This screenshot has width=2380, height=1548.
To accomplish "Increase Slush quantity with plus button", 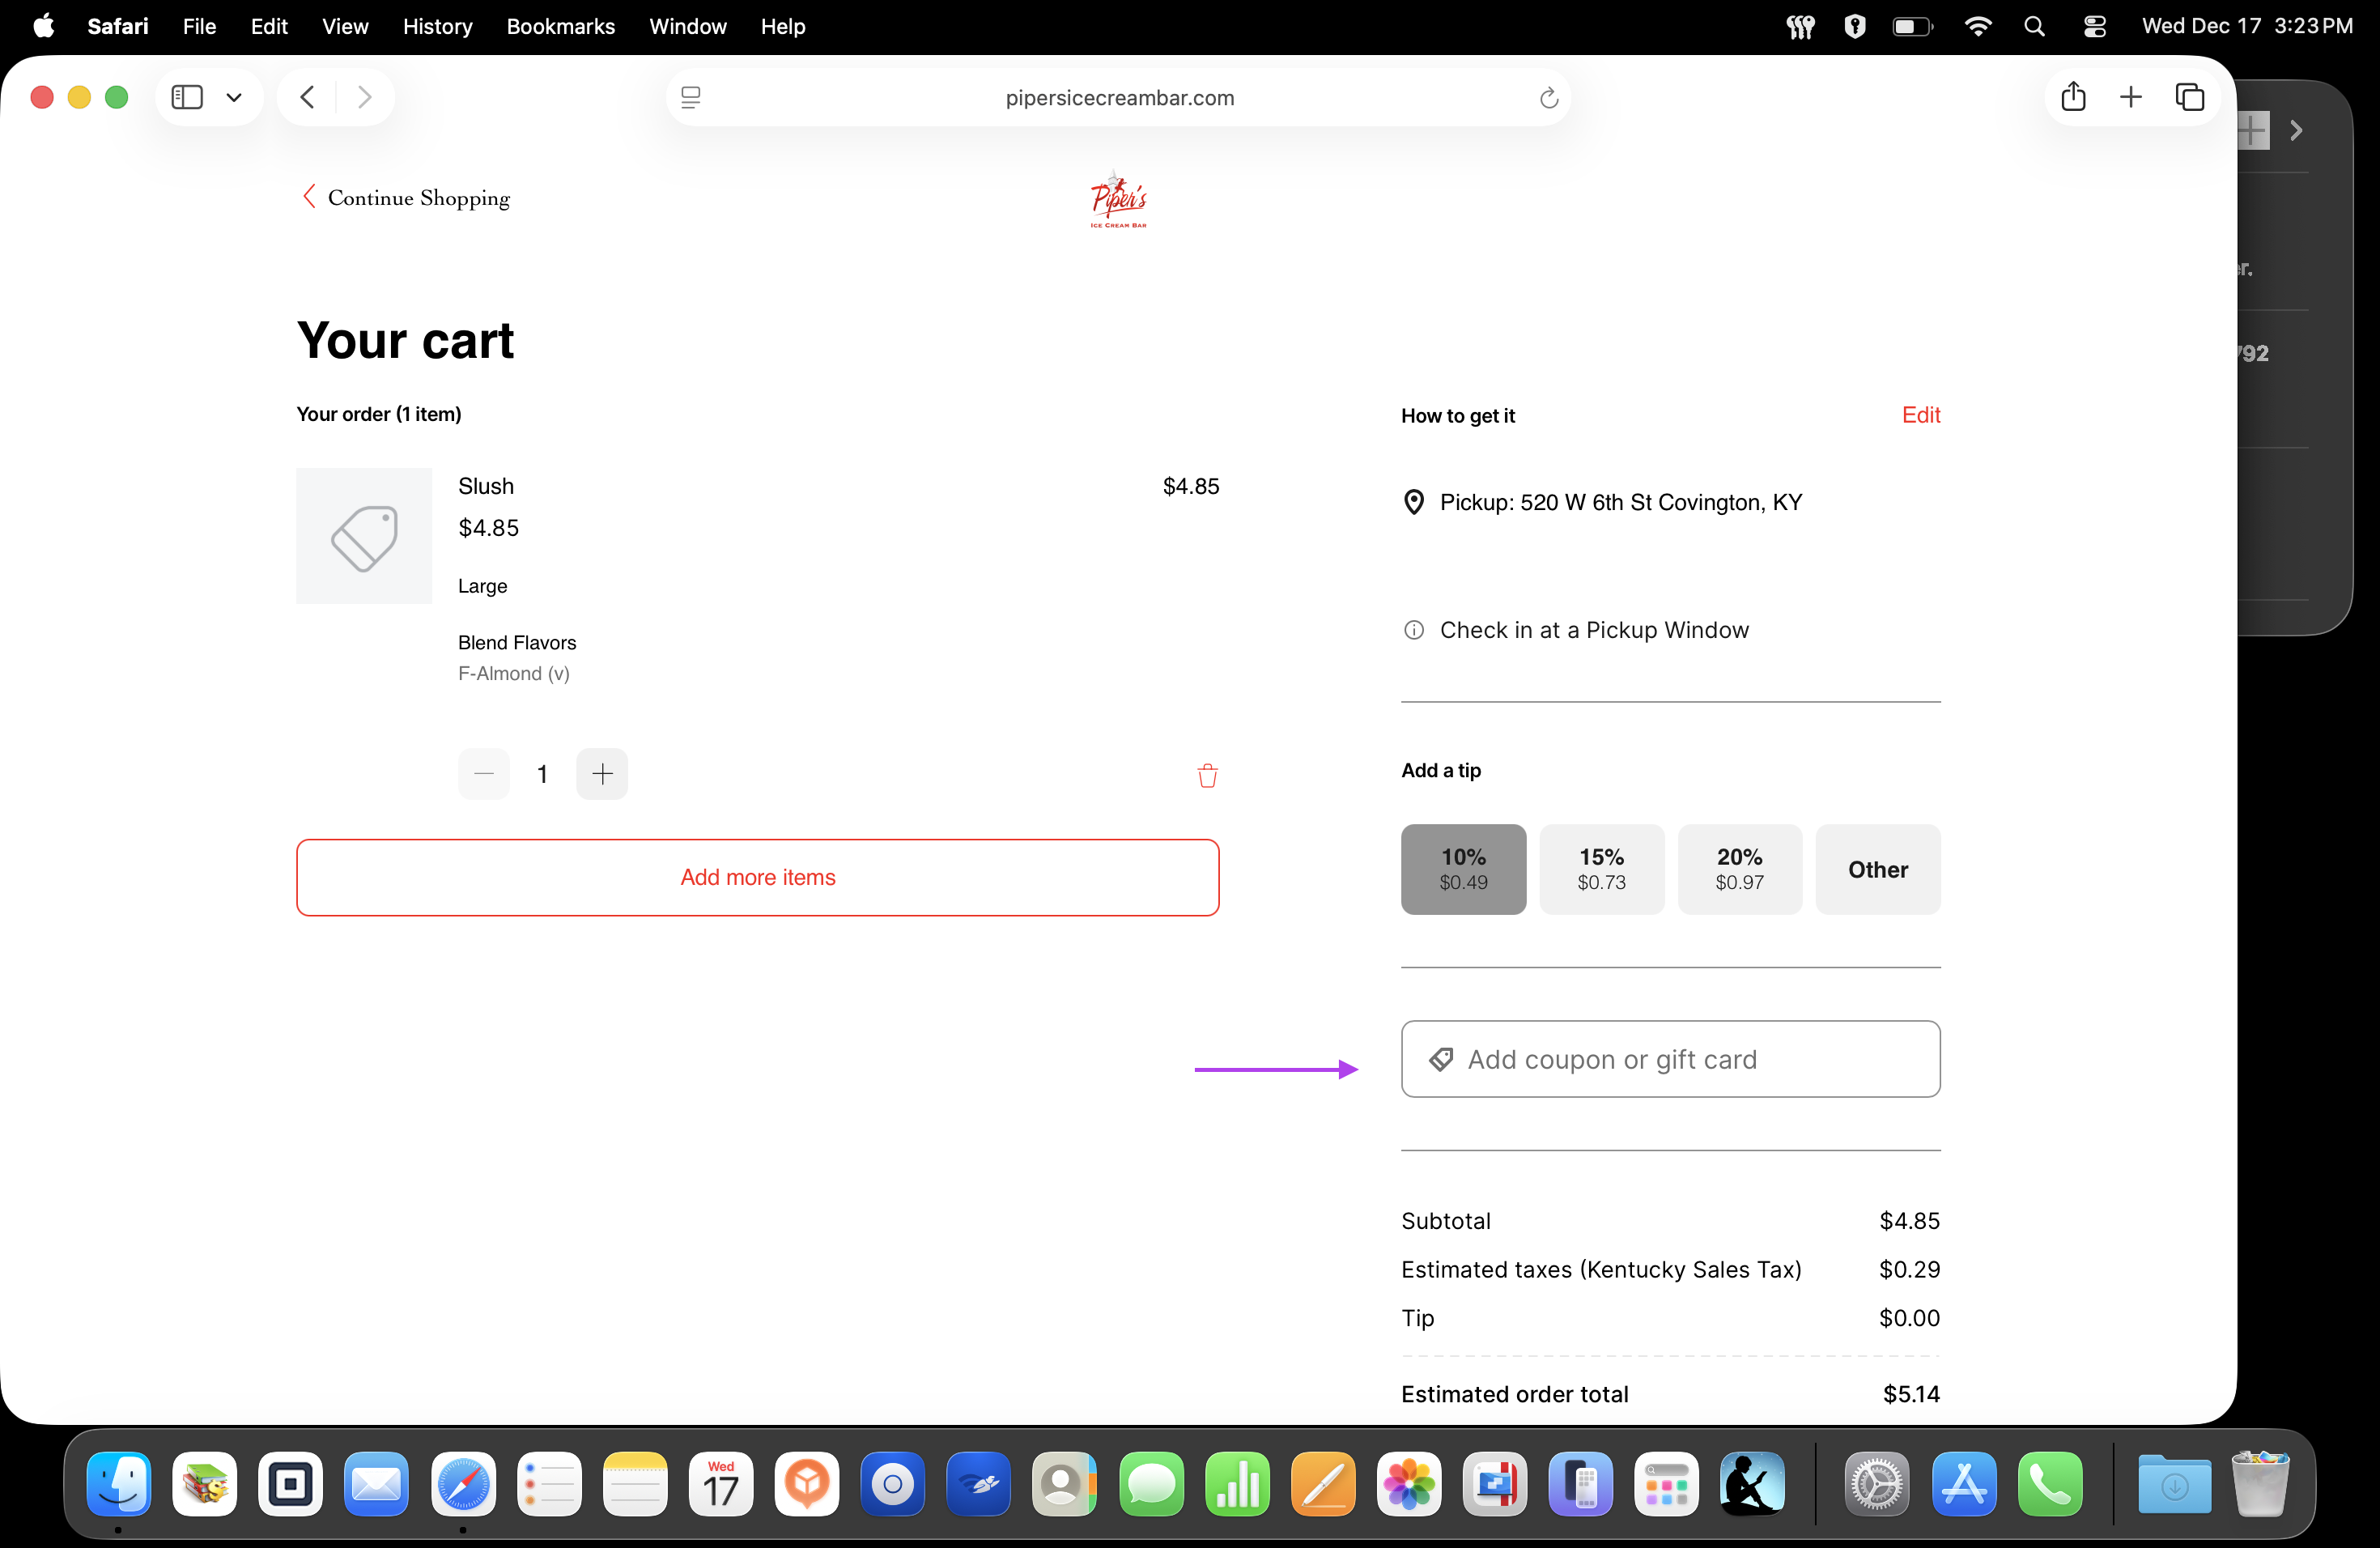I will [602, 773].
